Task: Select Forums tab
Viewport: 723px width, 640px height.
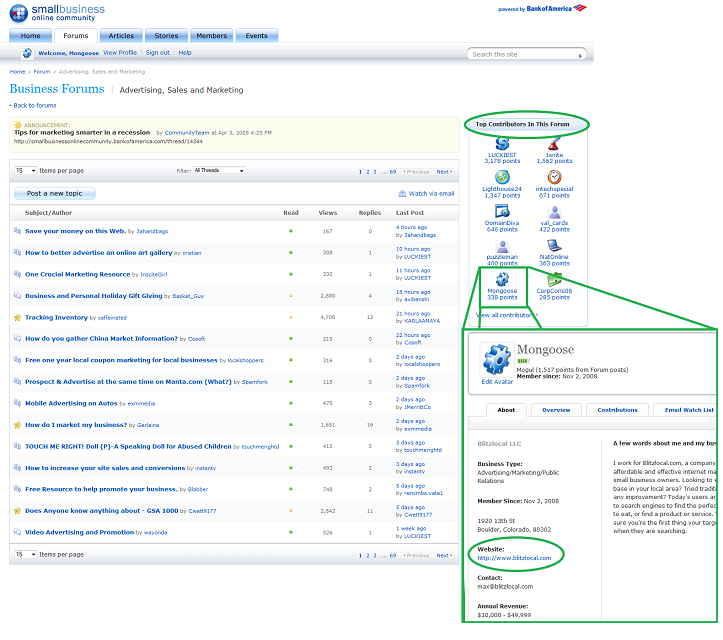Action: pos(76,36)
